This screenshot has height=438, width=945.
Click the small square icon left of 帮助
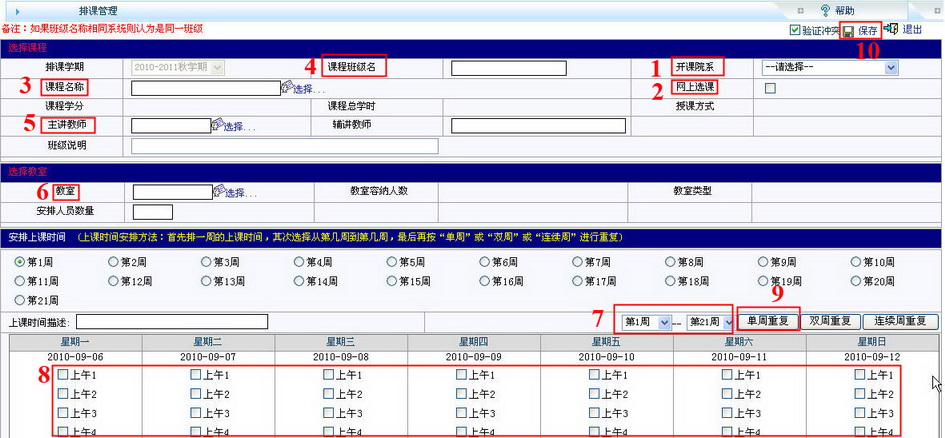point(801,10)
